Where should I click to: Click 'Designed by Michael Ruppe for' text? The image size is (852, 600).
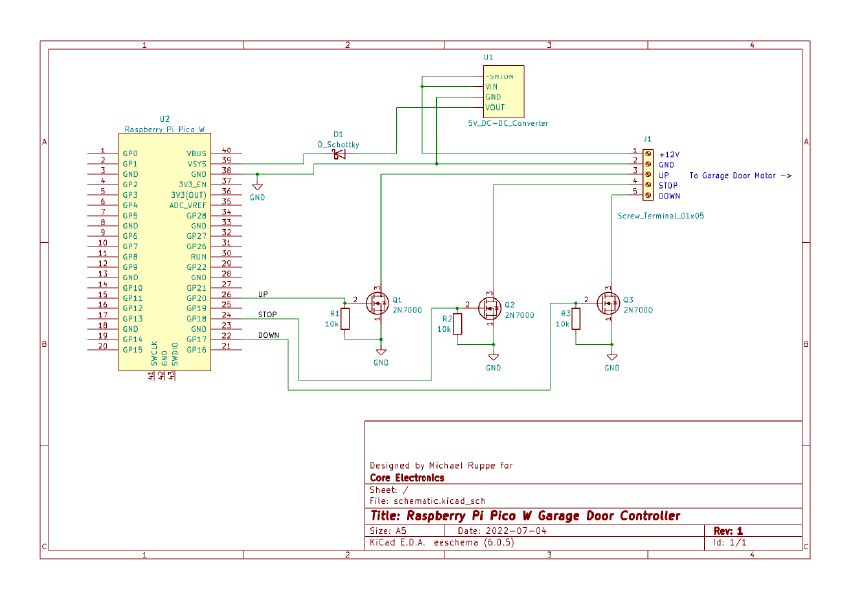click(441, 465)
